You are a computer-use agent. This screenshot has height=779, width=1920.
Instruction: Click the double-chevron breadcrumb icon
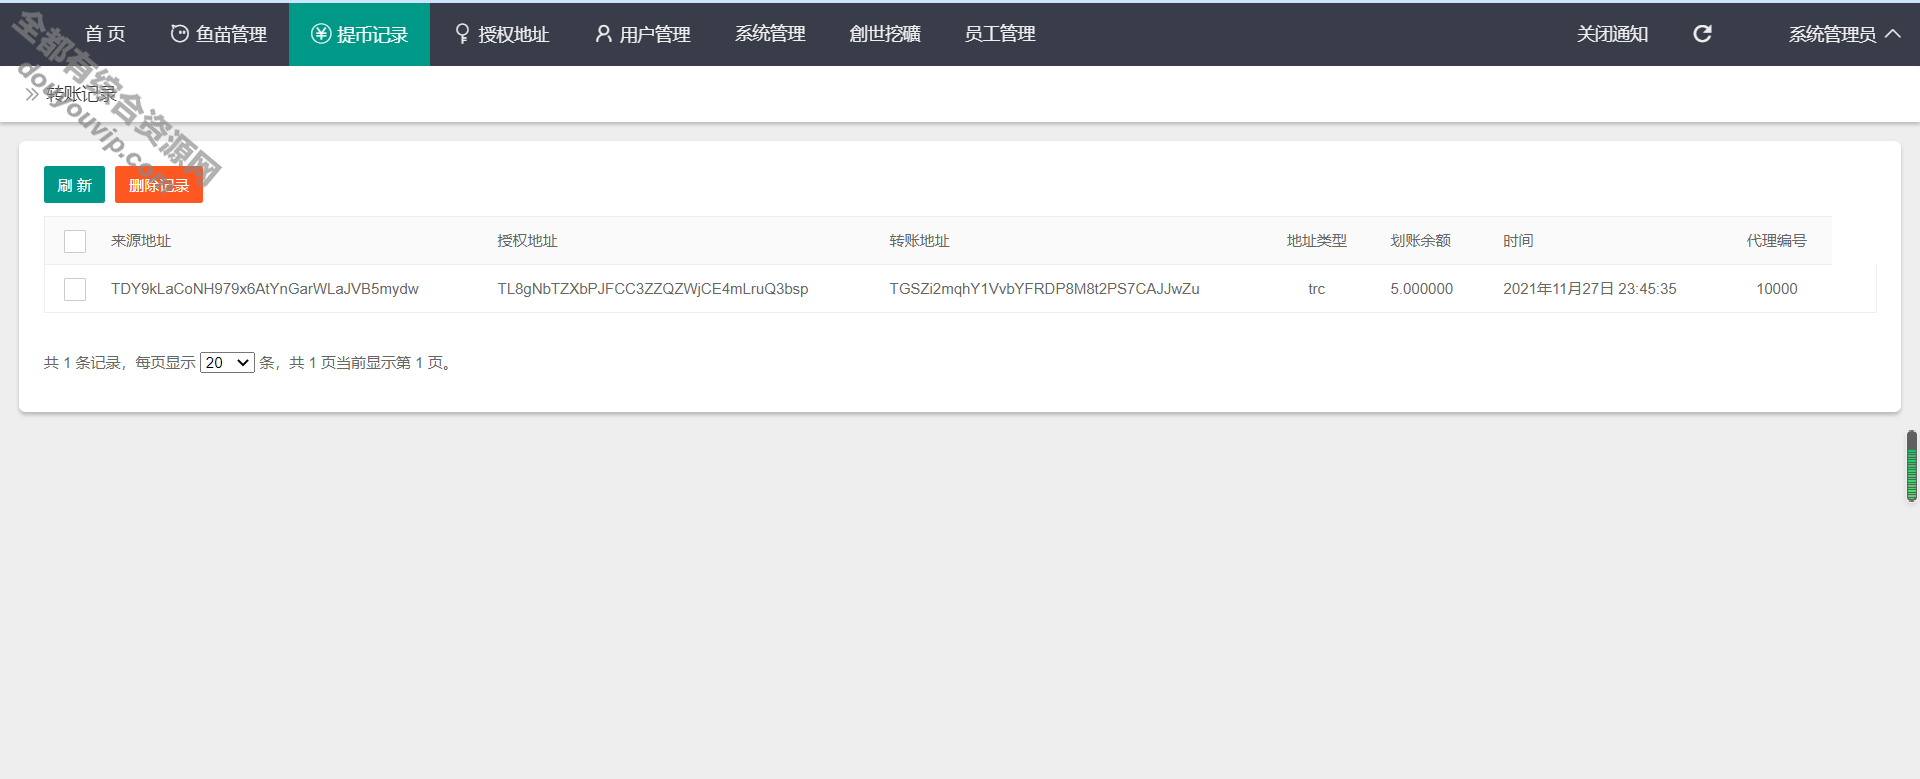click(32, 94)
